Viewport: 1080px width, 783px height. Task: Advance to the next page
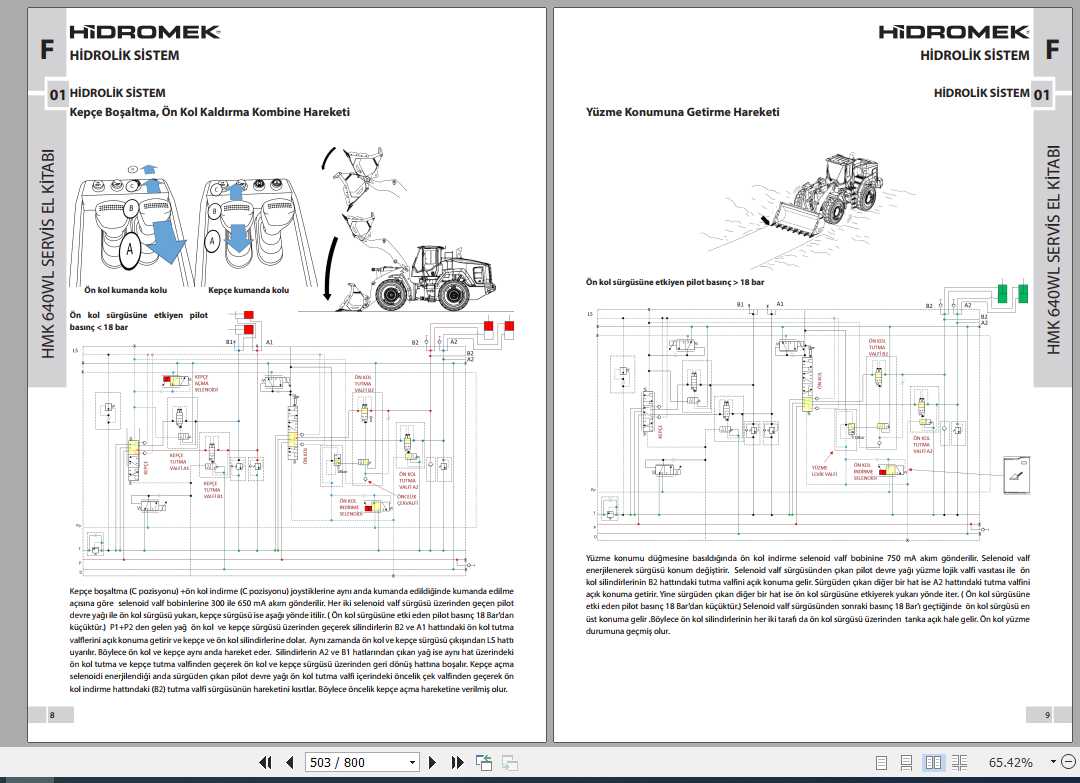[432, 761]
